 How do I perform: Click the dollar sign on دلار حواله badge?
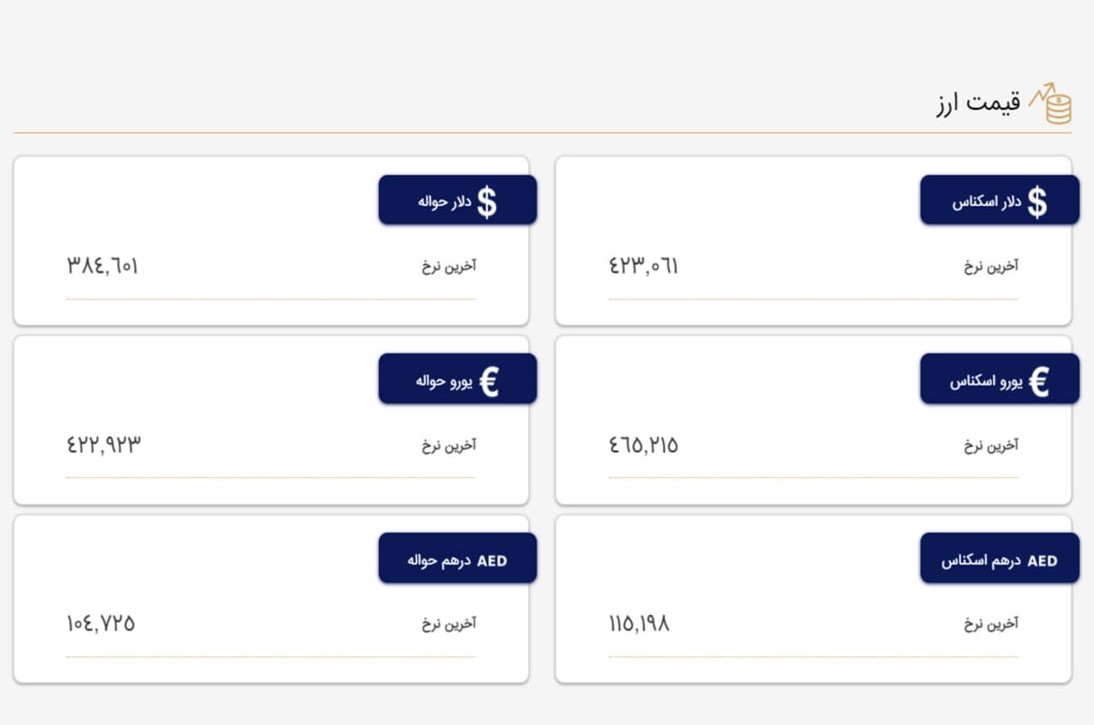487,202
